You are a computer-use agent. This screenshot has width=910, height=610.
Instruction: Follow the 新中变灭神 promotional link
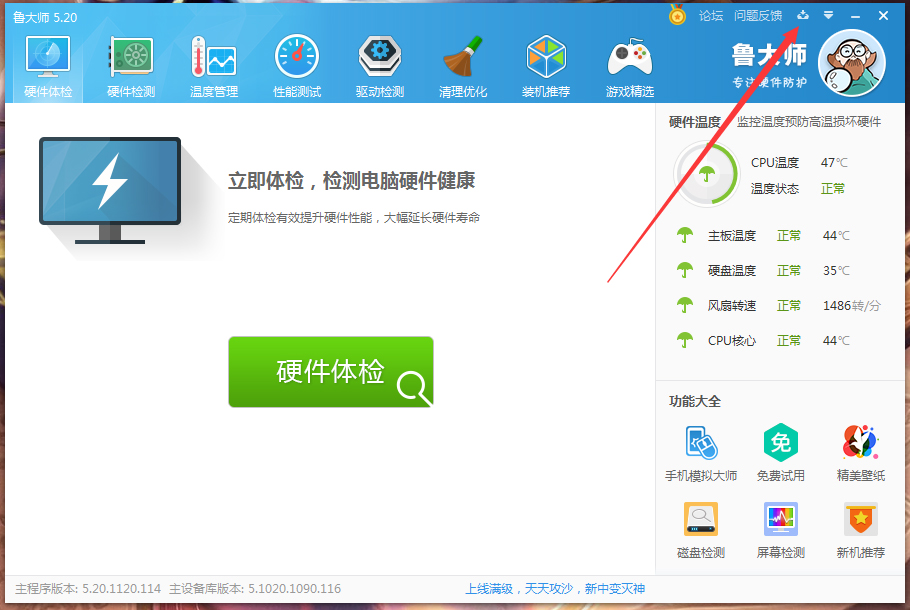pos(614,589)
